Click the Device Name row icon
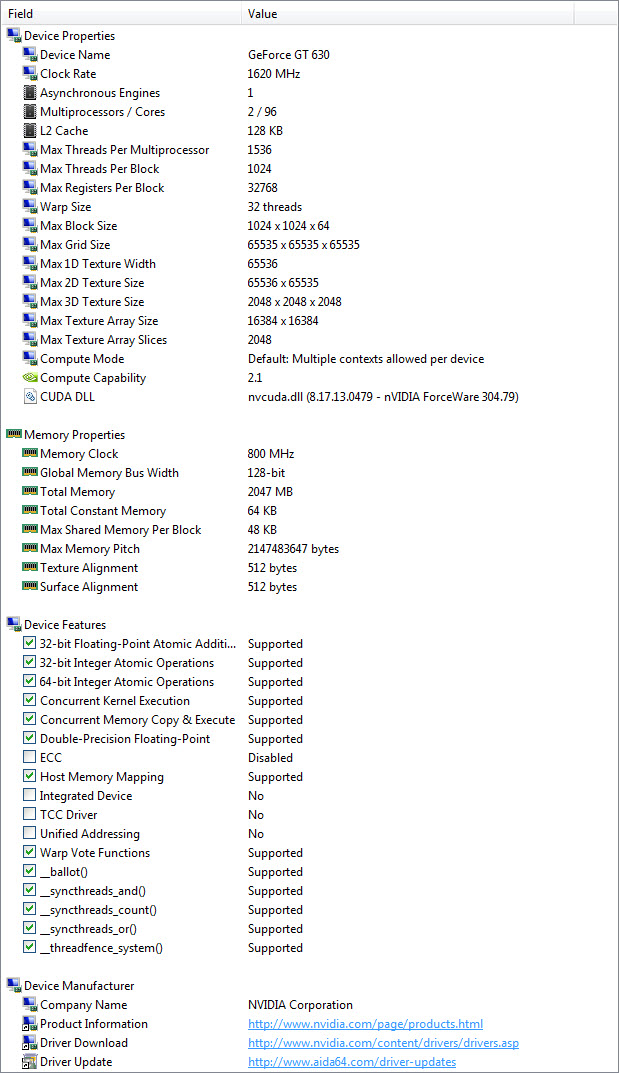 (x=29, y=54)
